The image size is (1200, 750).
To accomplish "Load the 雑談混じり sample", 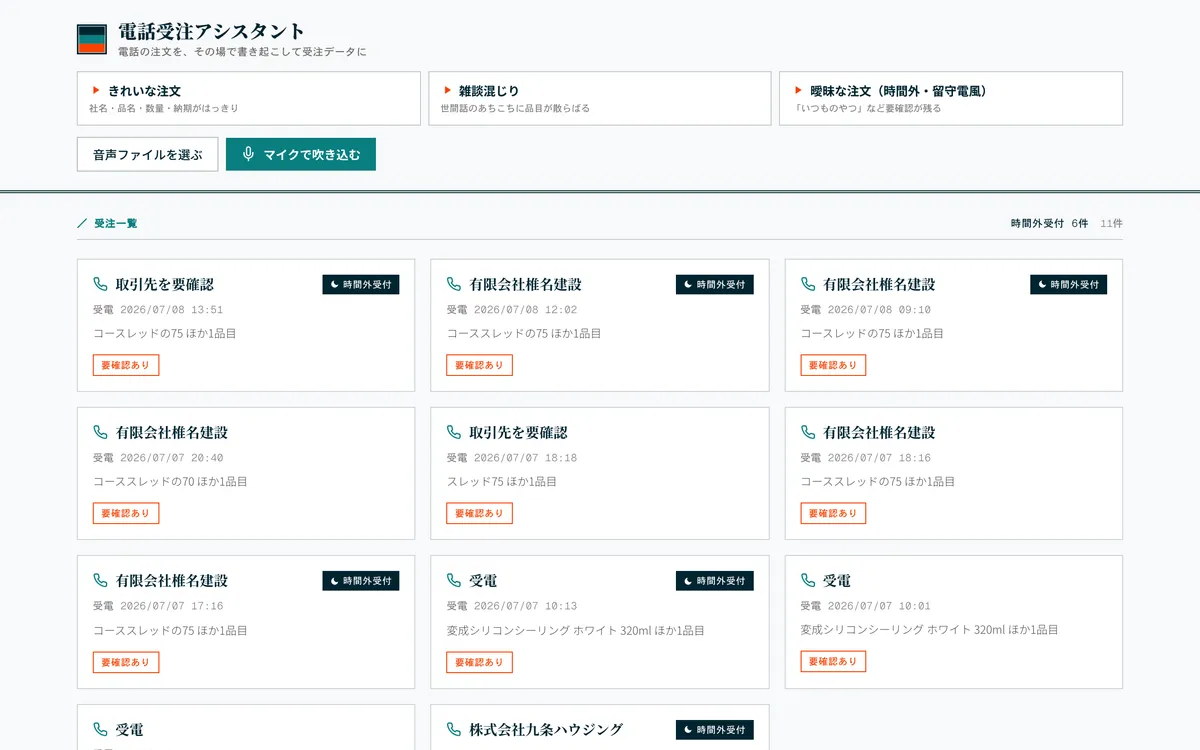I will coord(600,98).
